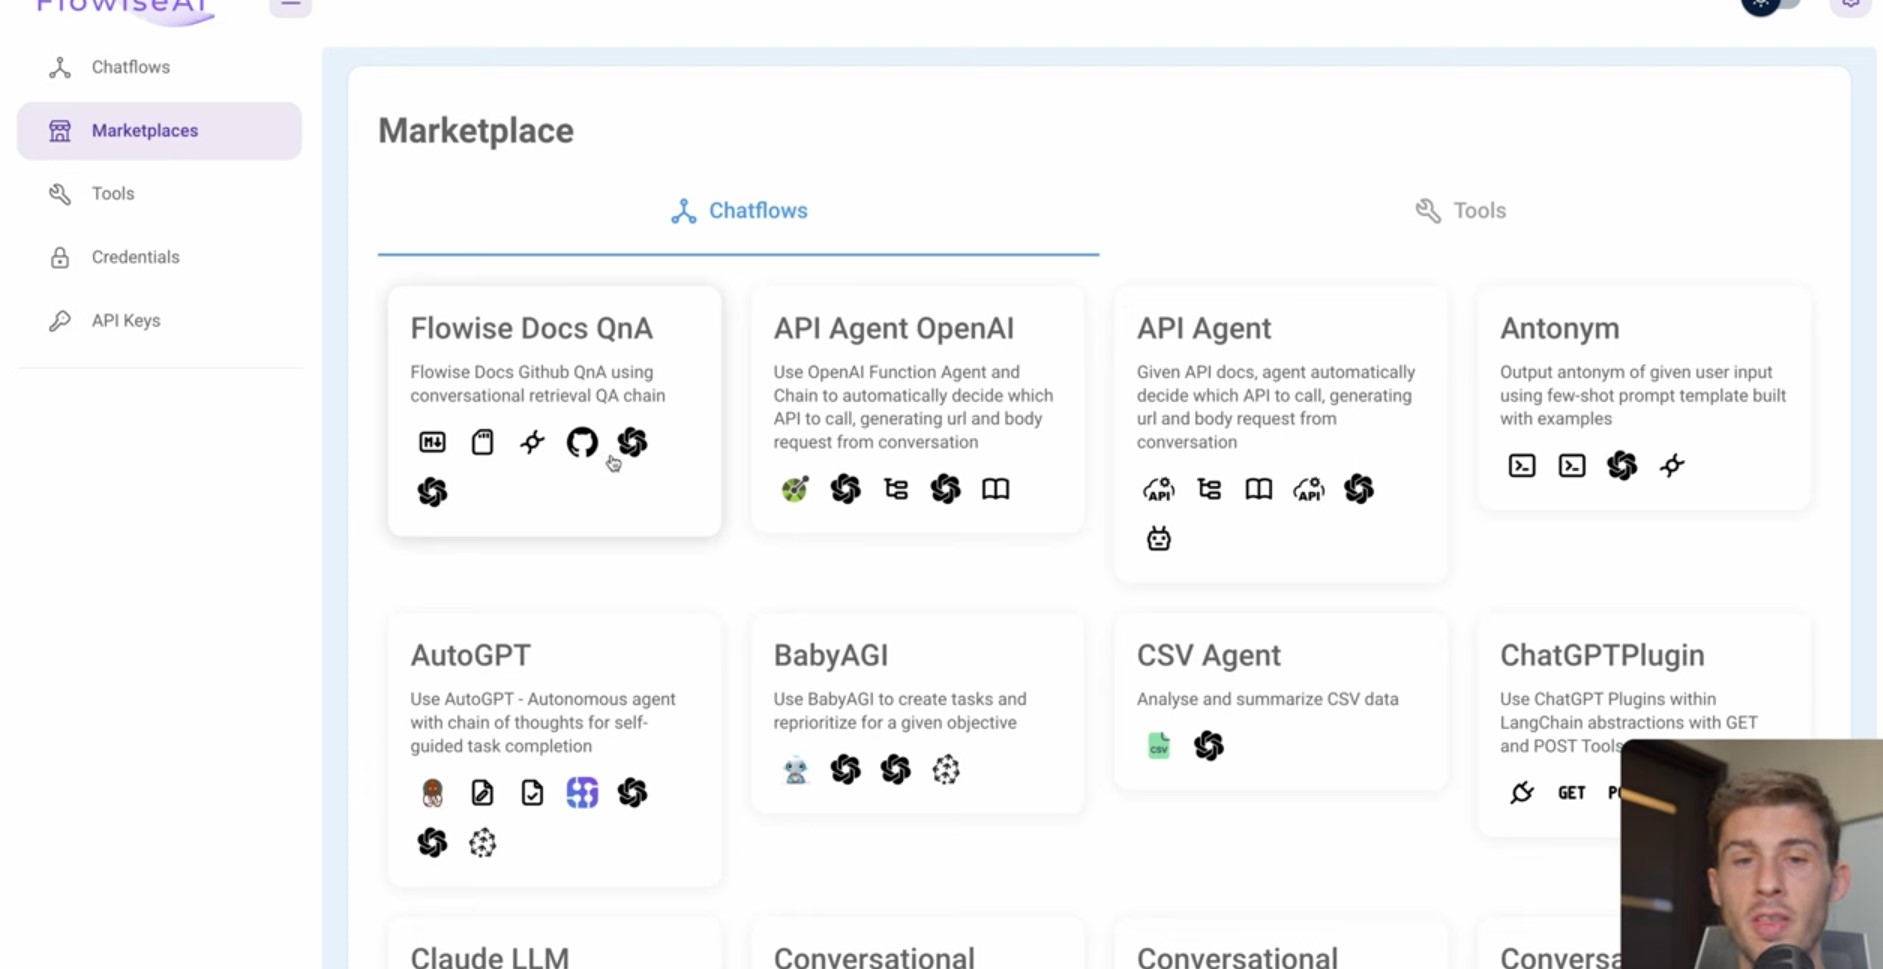Open the Claude LLM template title

[x=489, y=957]
